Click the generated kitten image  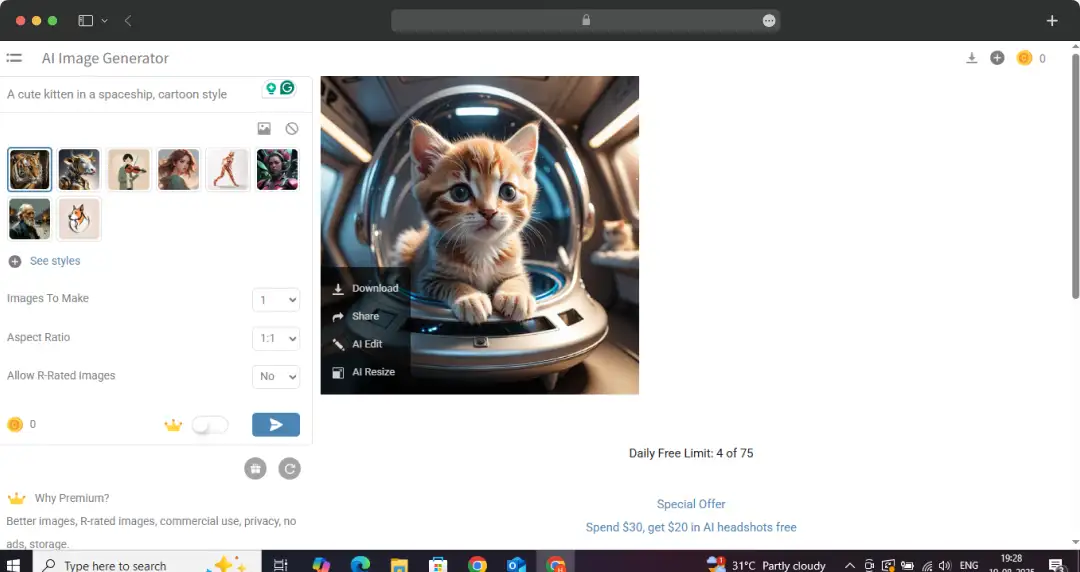click(x=479, y=235)
